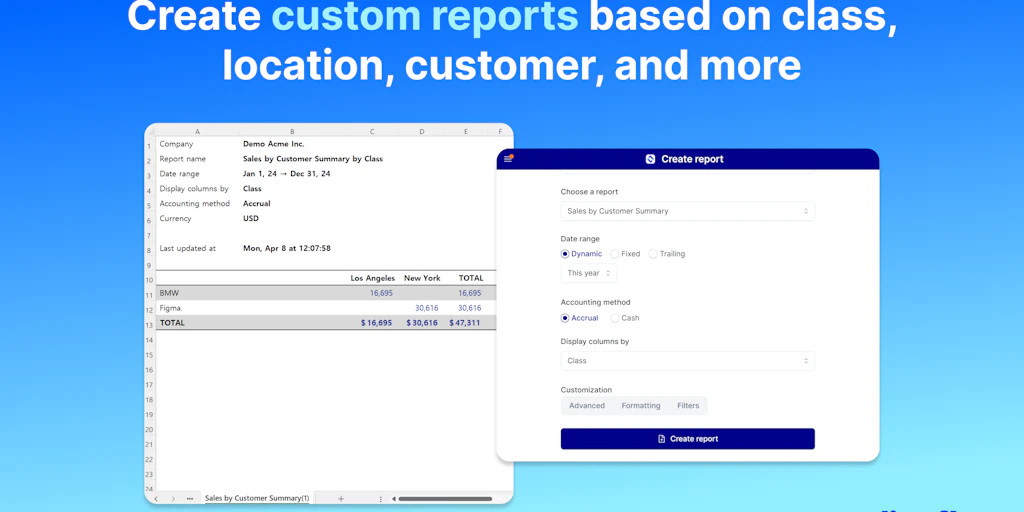Image resolution: width=1024 pixels, height=512 pixels.
Task: Click the scroll-left arrow of the sheet scrollbar
Action: tap(394, 499)
